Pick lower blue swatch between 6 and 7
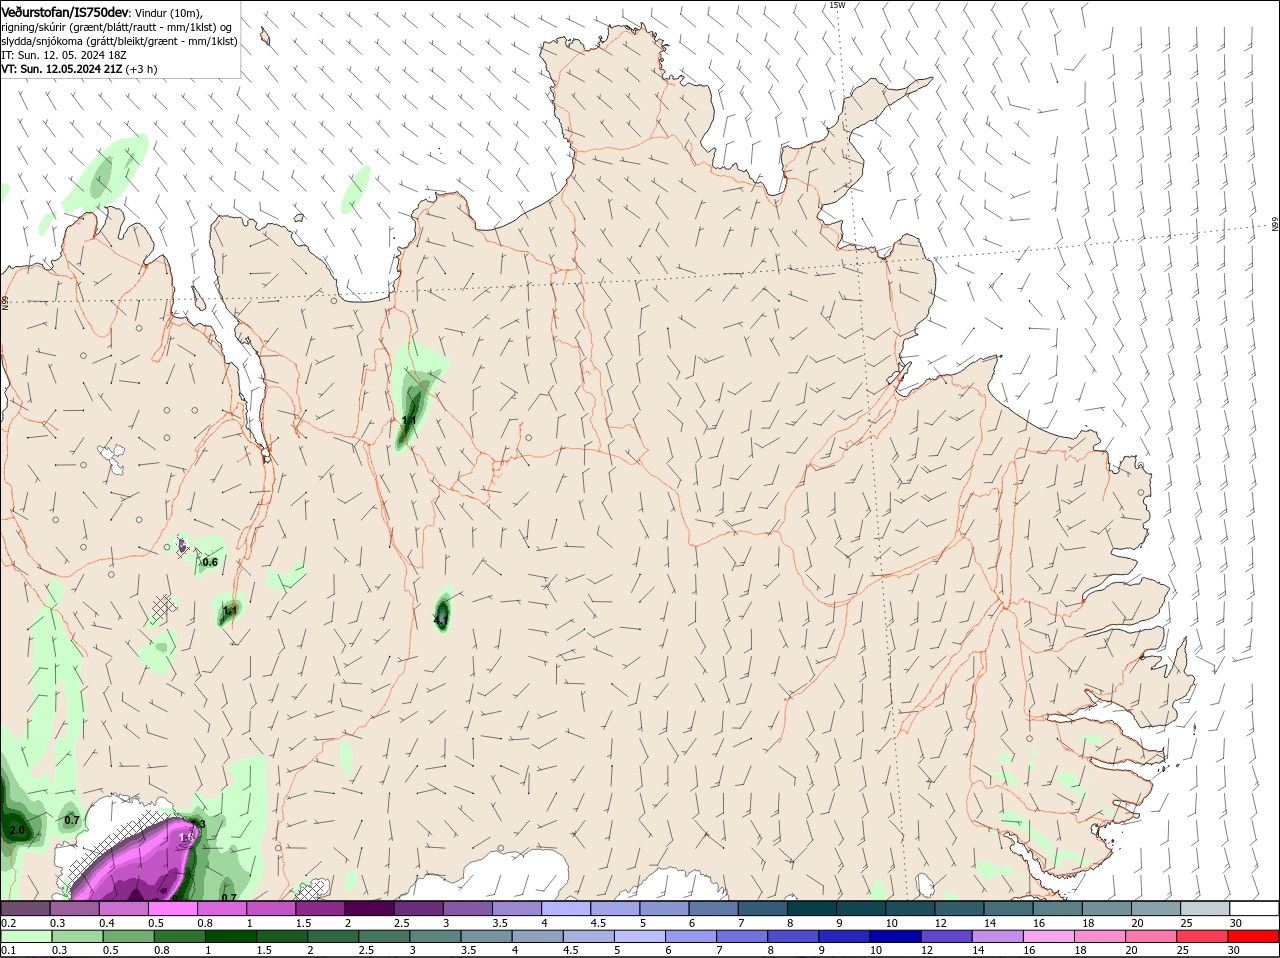The image size is (1280, 958). pyautogui.click(x=691, y=937)
